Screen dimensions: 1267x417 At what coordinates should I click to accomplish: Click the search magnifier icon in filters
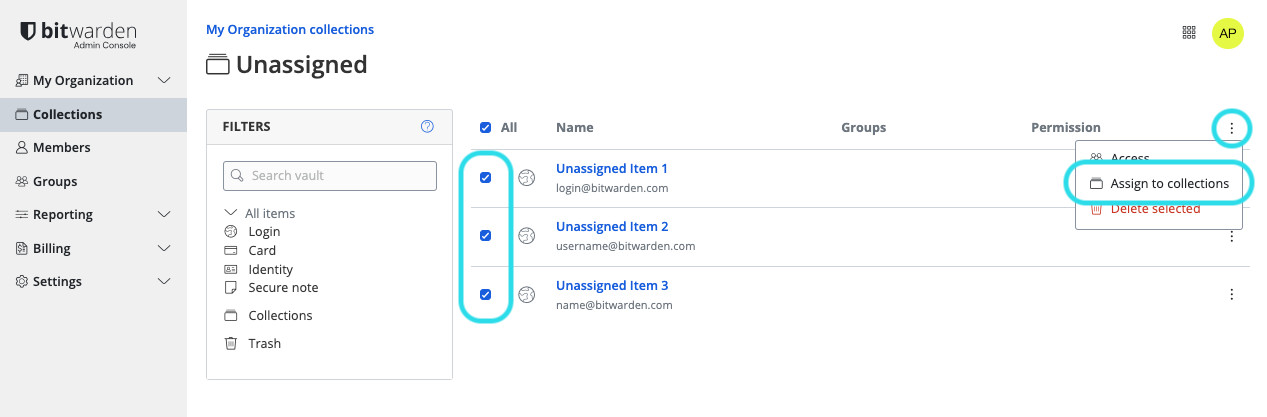tap(238, 176)
